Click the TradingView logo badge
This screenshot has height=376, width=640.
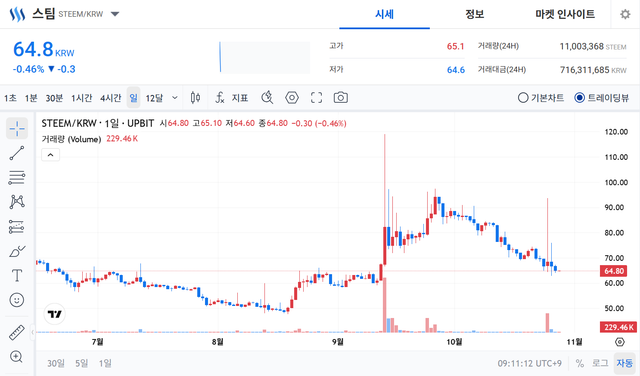(x=55, y=314)
